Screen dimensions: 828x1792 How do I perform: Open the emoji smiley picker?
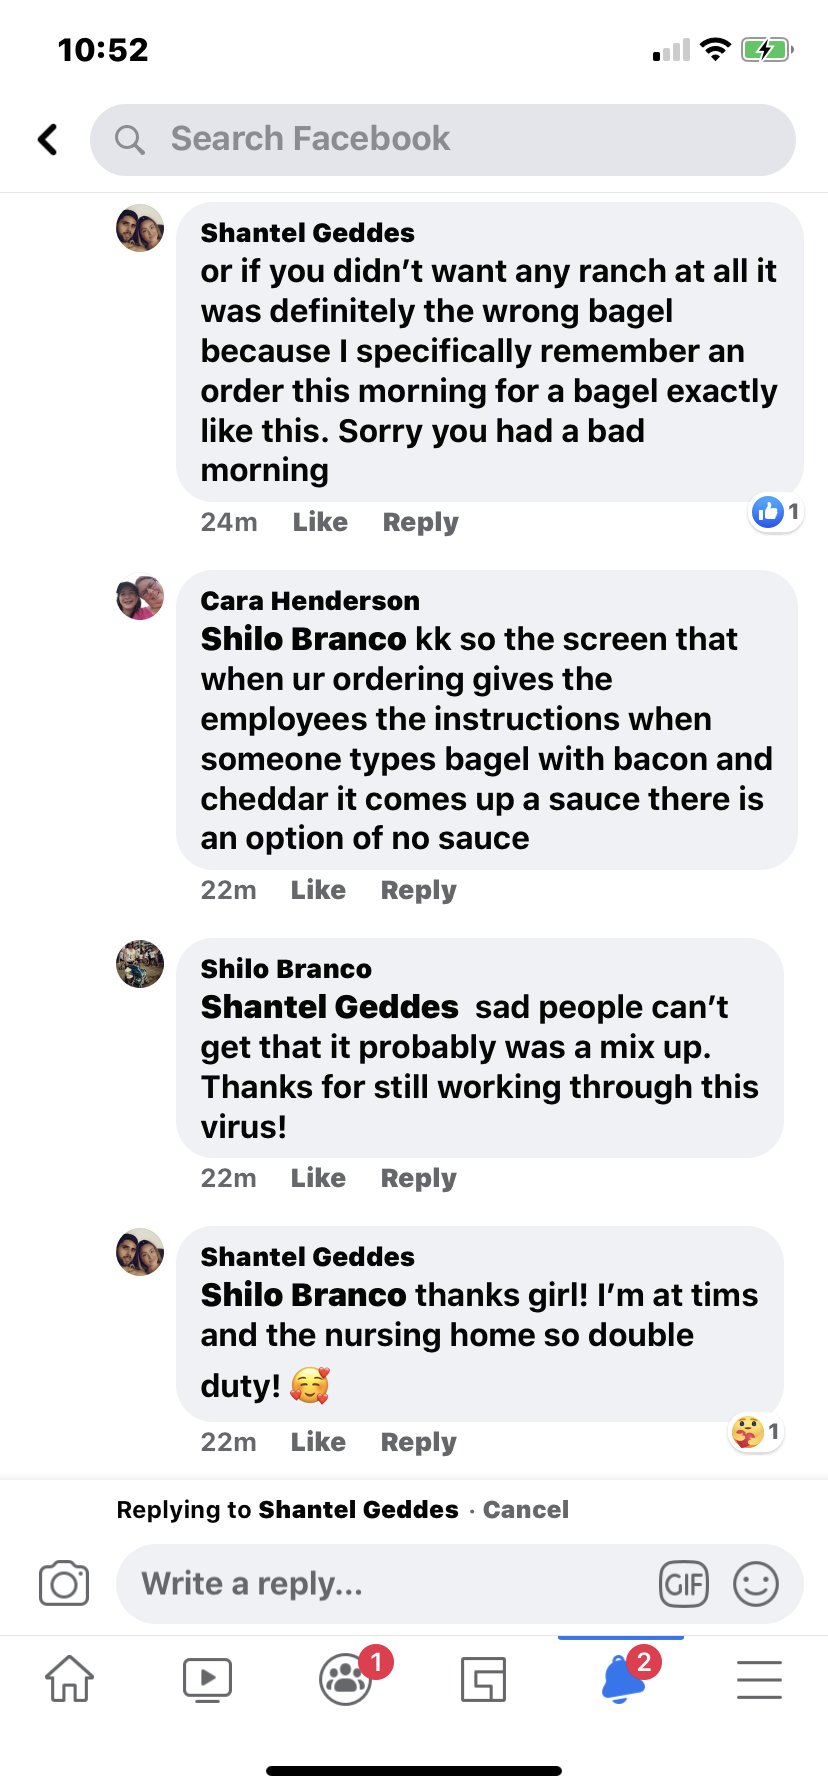click(756, 1584)
